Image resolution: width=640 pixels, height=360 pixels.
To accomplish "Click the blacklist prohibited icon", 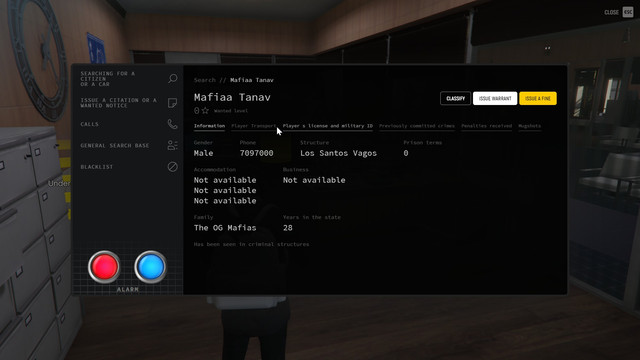I will (173, 167).
